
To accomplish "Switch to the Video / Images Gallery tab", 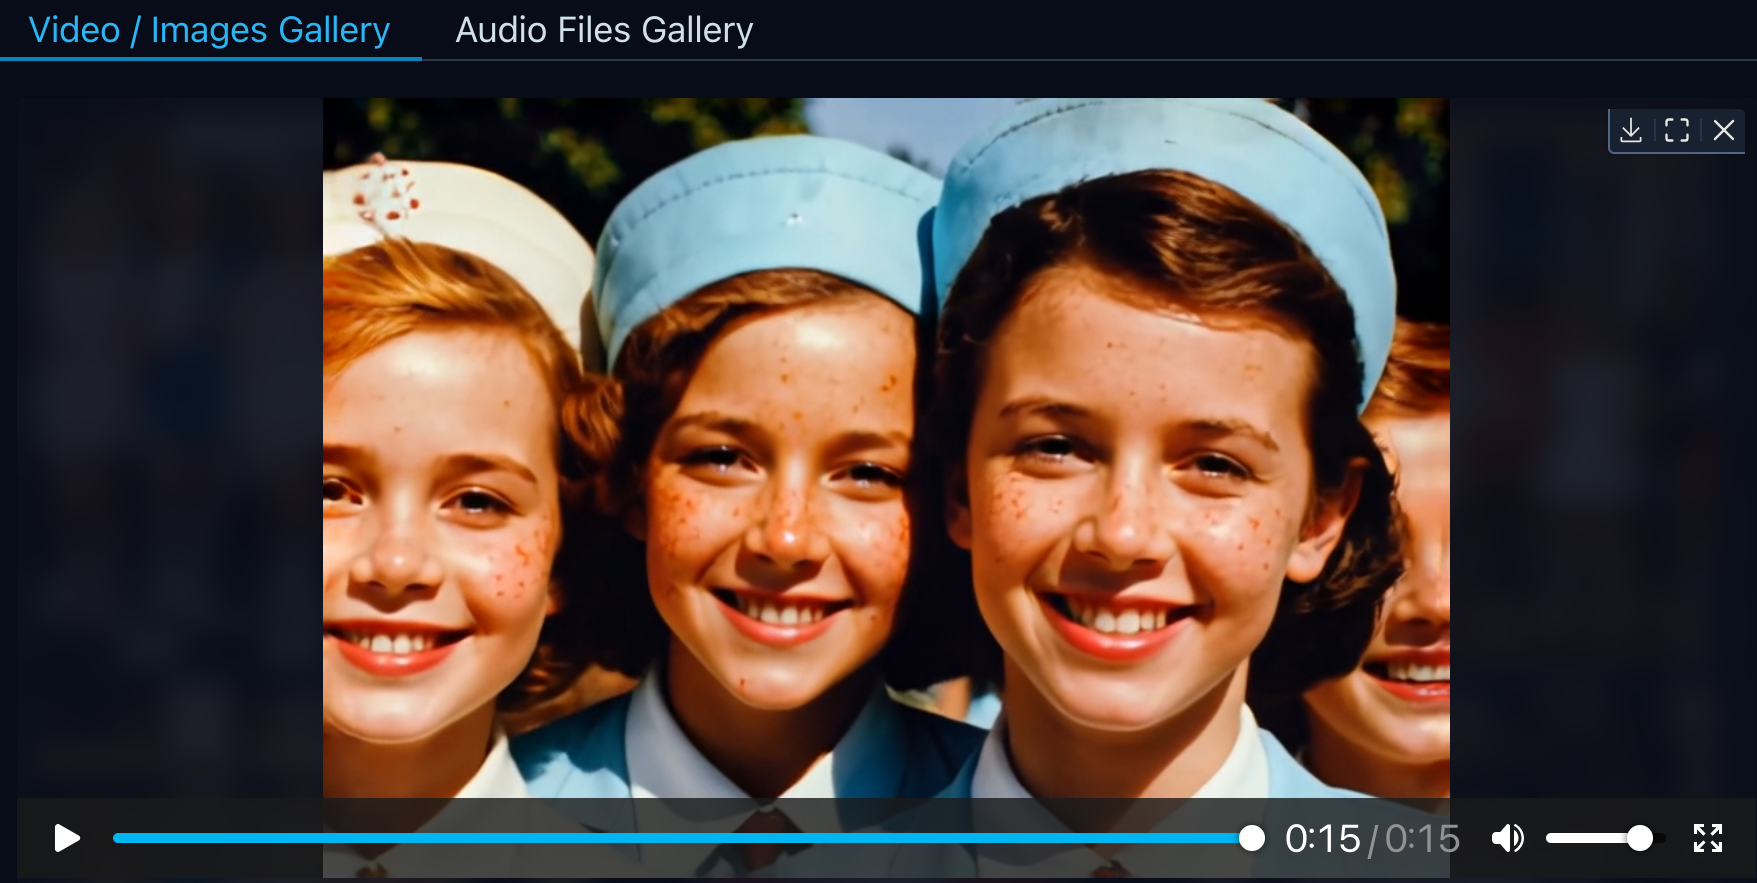I will (209, 30).
